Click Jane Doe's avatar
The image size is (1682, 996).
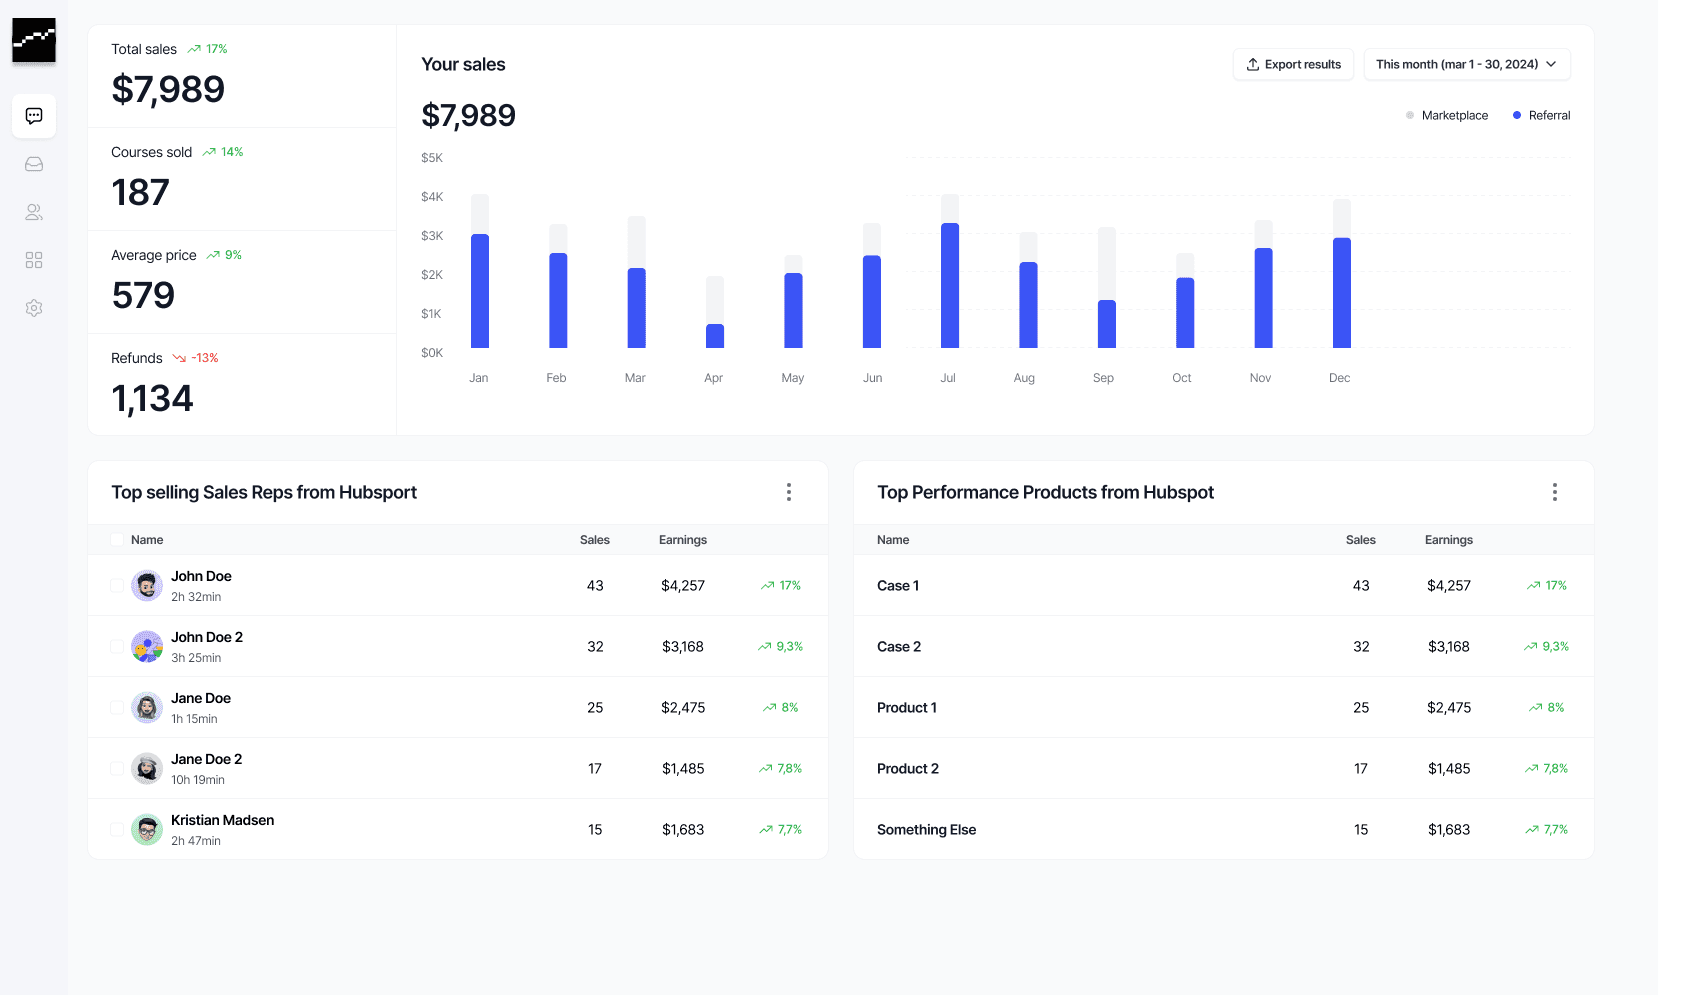click(x=147, y=708)
